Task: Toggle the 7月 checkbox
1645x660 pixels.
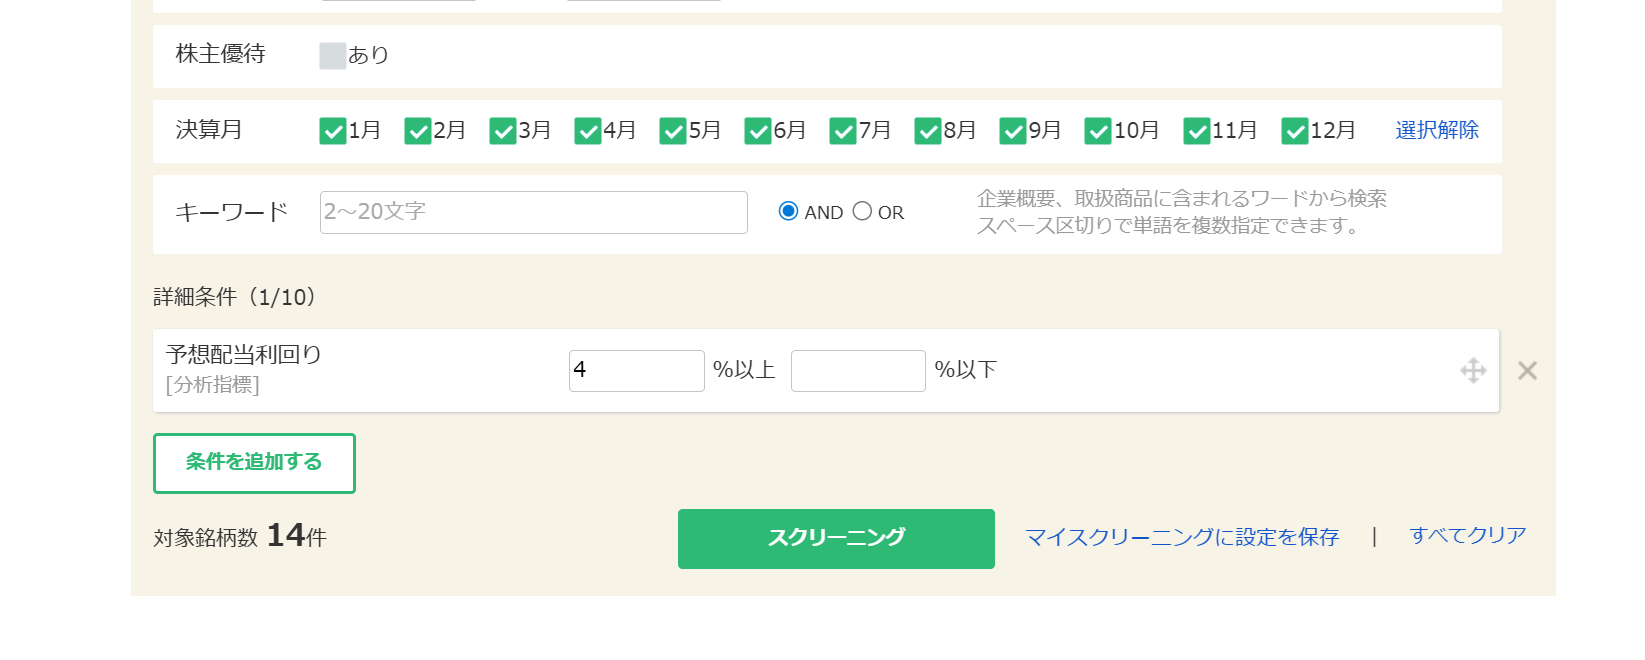Action: [843, 131]
